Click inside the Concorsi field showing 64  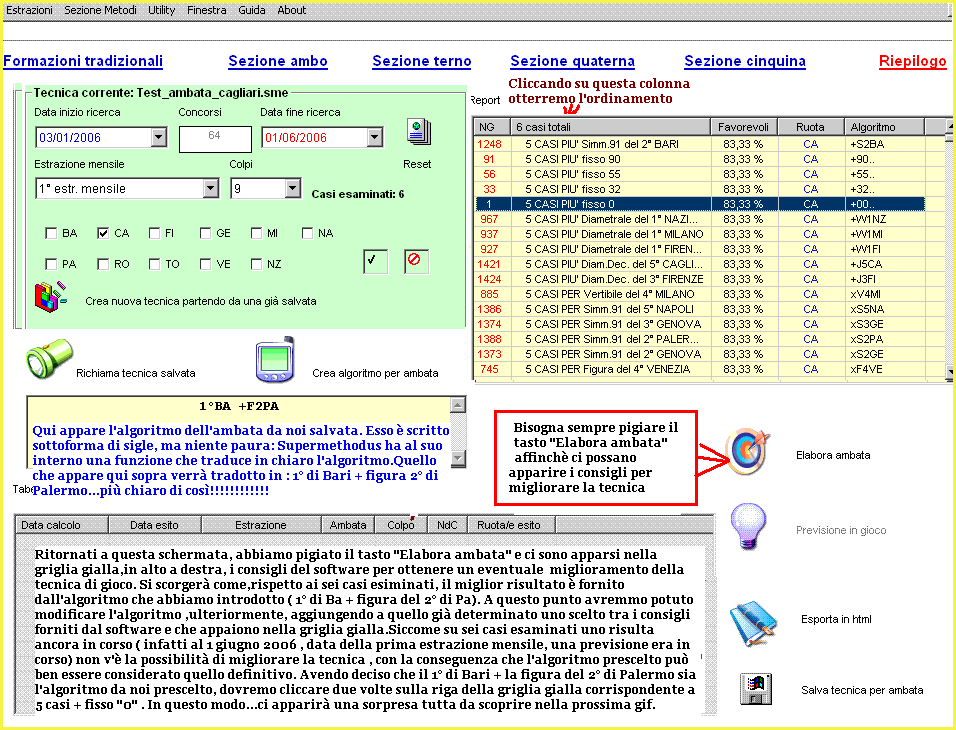(215, 139)
